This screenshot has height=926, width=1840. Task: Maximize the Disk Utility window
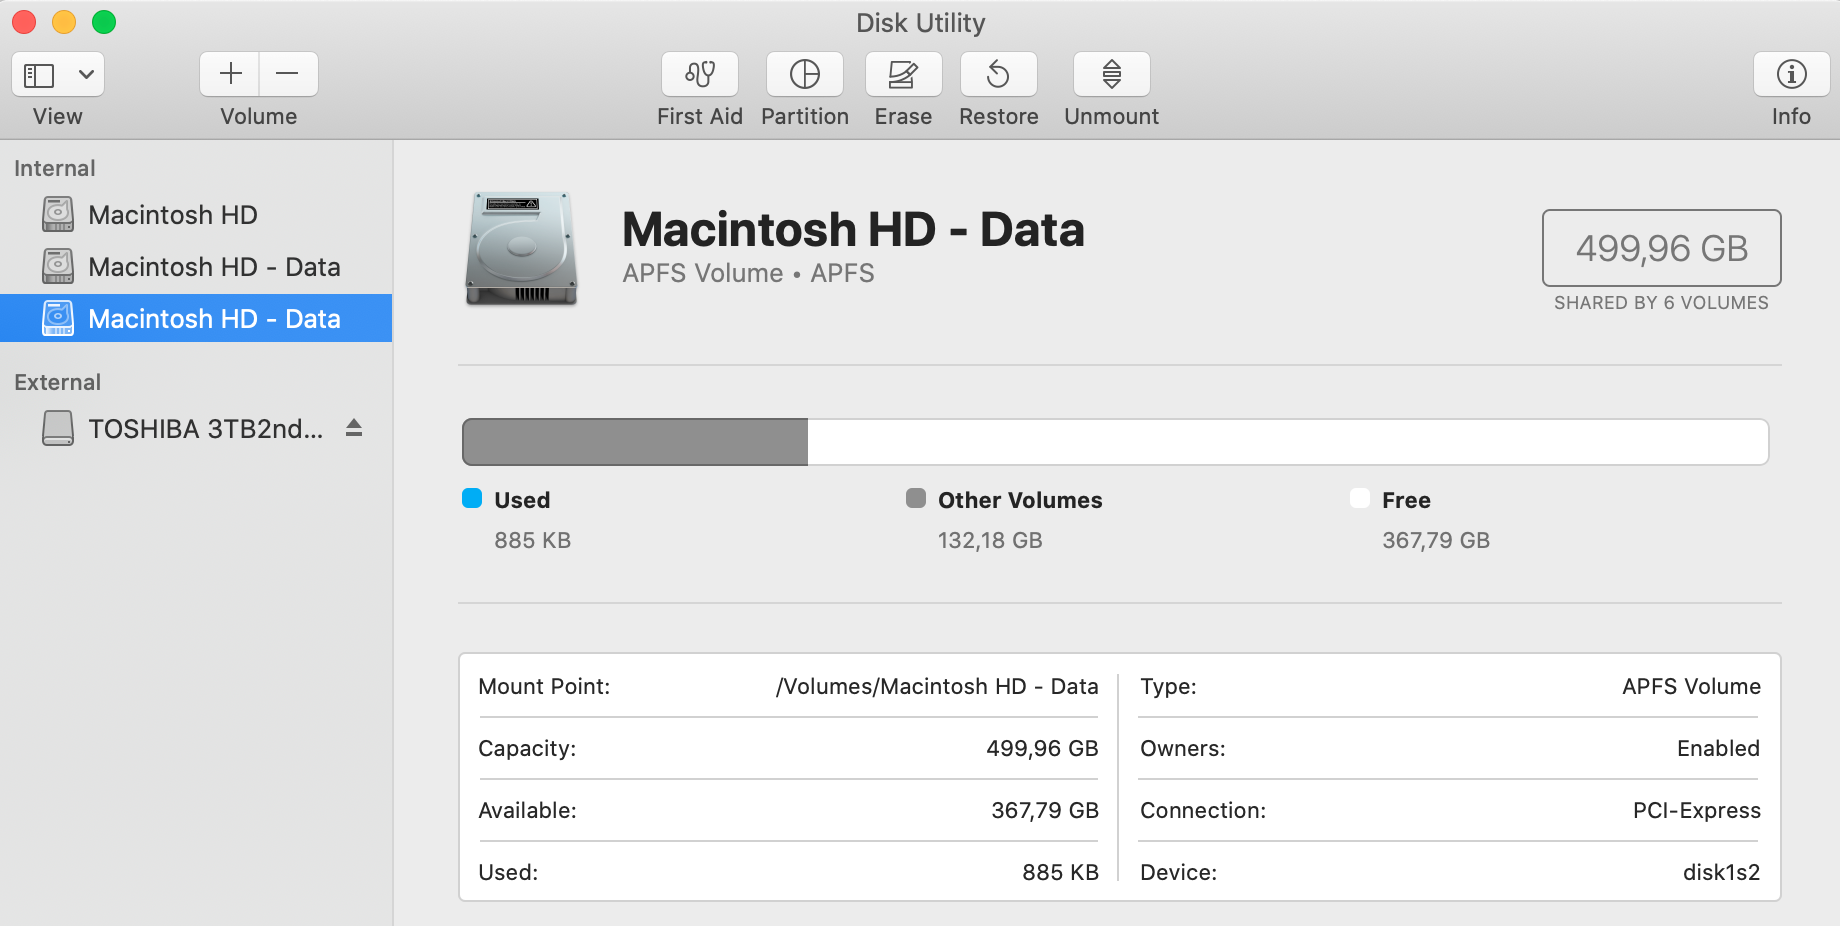coord(104,22)
